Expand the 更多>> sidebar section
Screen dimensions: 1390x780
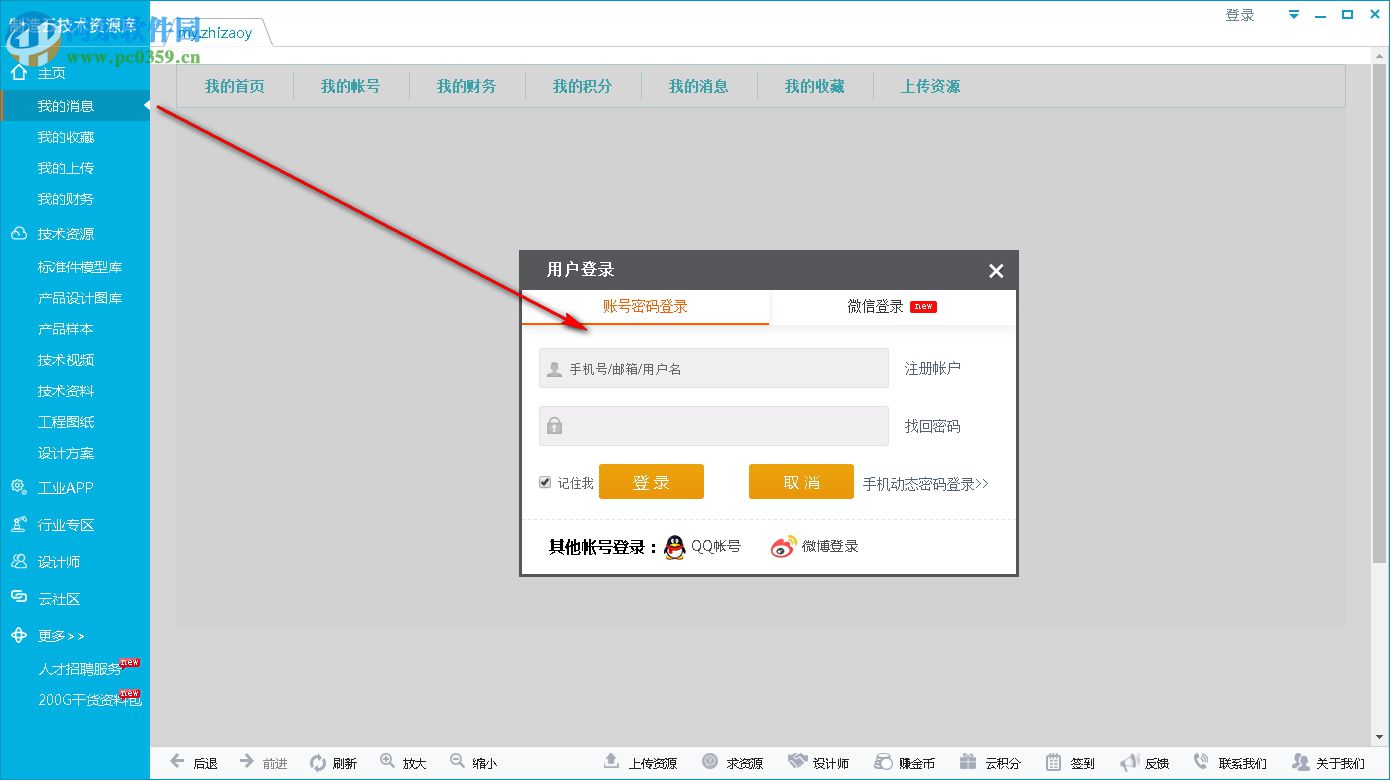[x=61, y=636]
